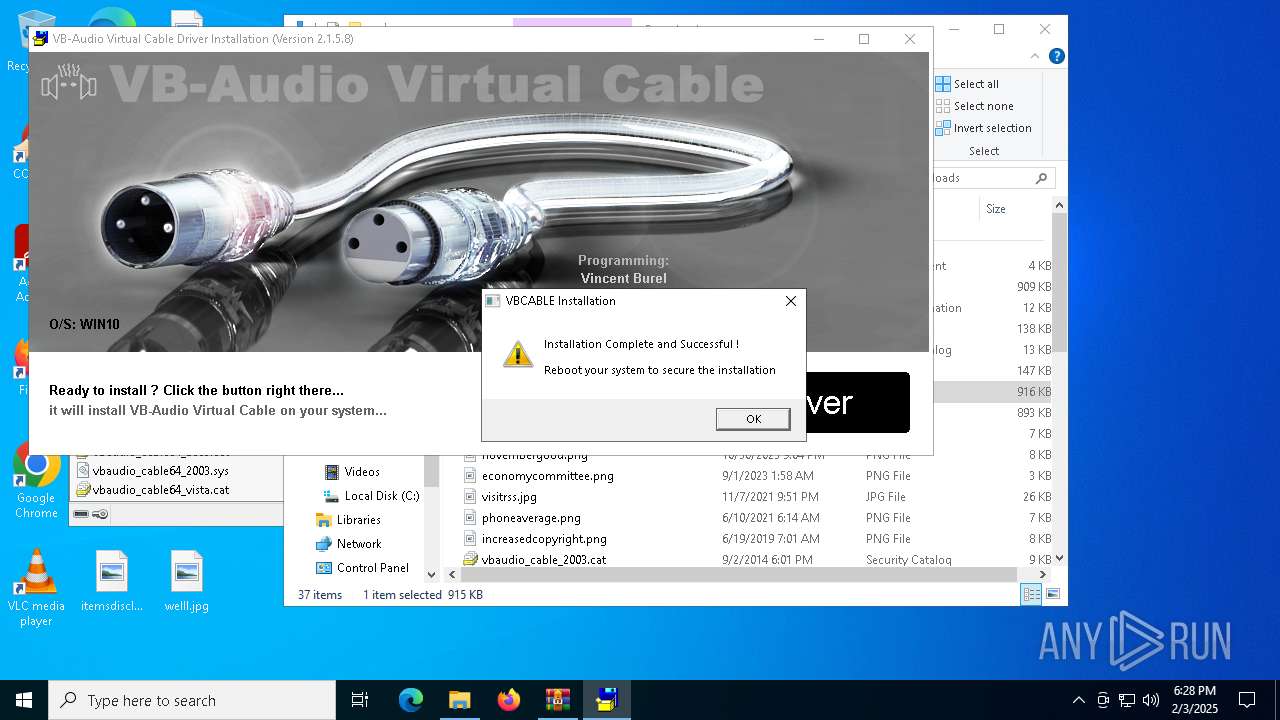Select Local Disk (C:) in navigation pane

(371, 496)
